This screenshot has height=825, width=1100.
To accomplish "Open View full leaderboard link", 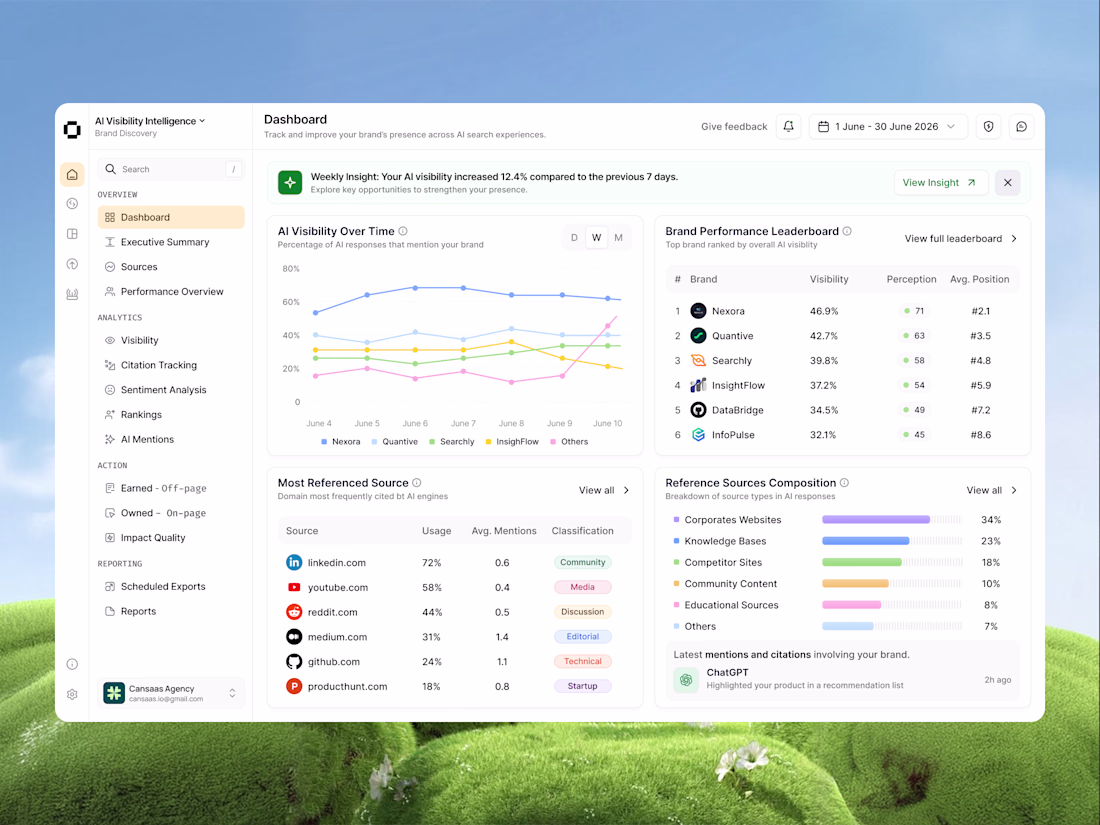I will click(x=960, y=239).
